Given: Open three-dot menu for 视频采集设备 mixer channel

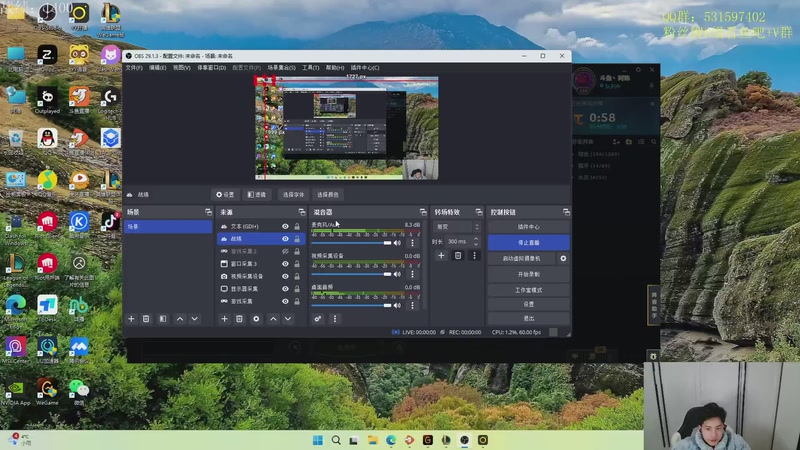Looking at the screenshot, I should [x=412, y=274].
